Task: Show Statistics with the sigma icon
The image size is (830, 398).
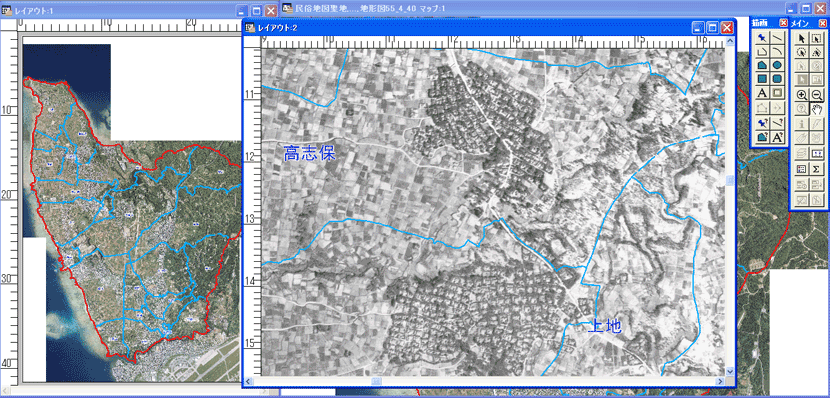Action: pyautogui.click(x=816, y=168)
